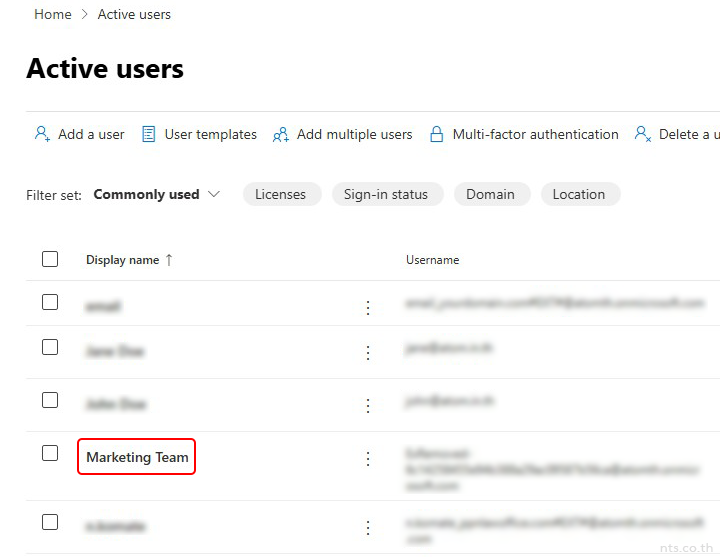Click the Multi-factor authentication lock icon

[436, 134]
